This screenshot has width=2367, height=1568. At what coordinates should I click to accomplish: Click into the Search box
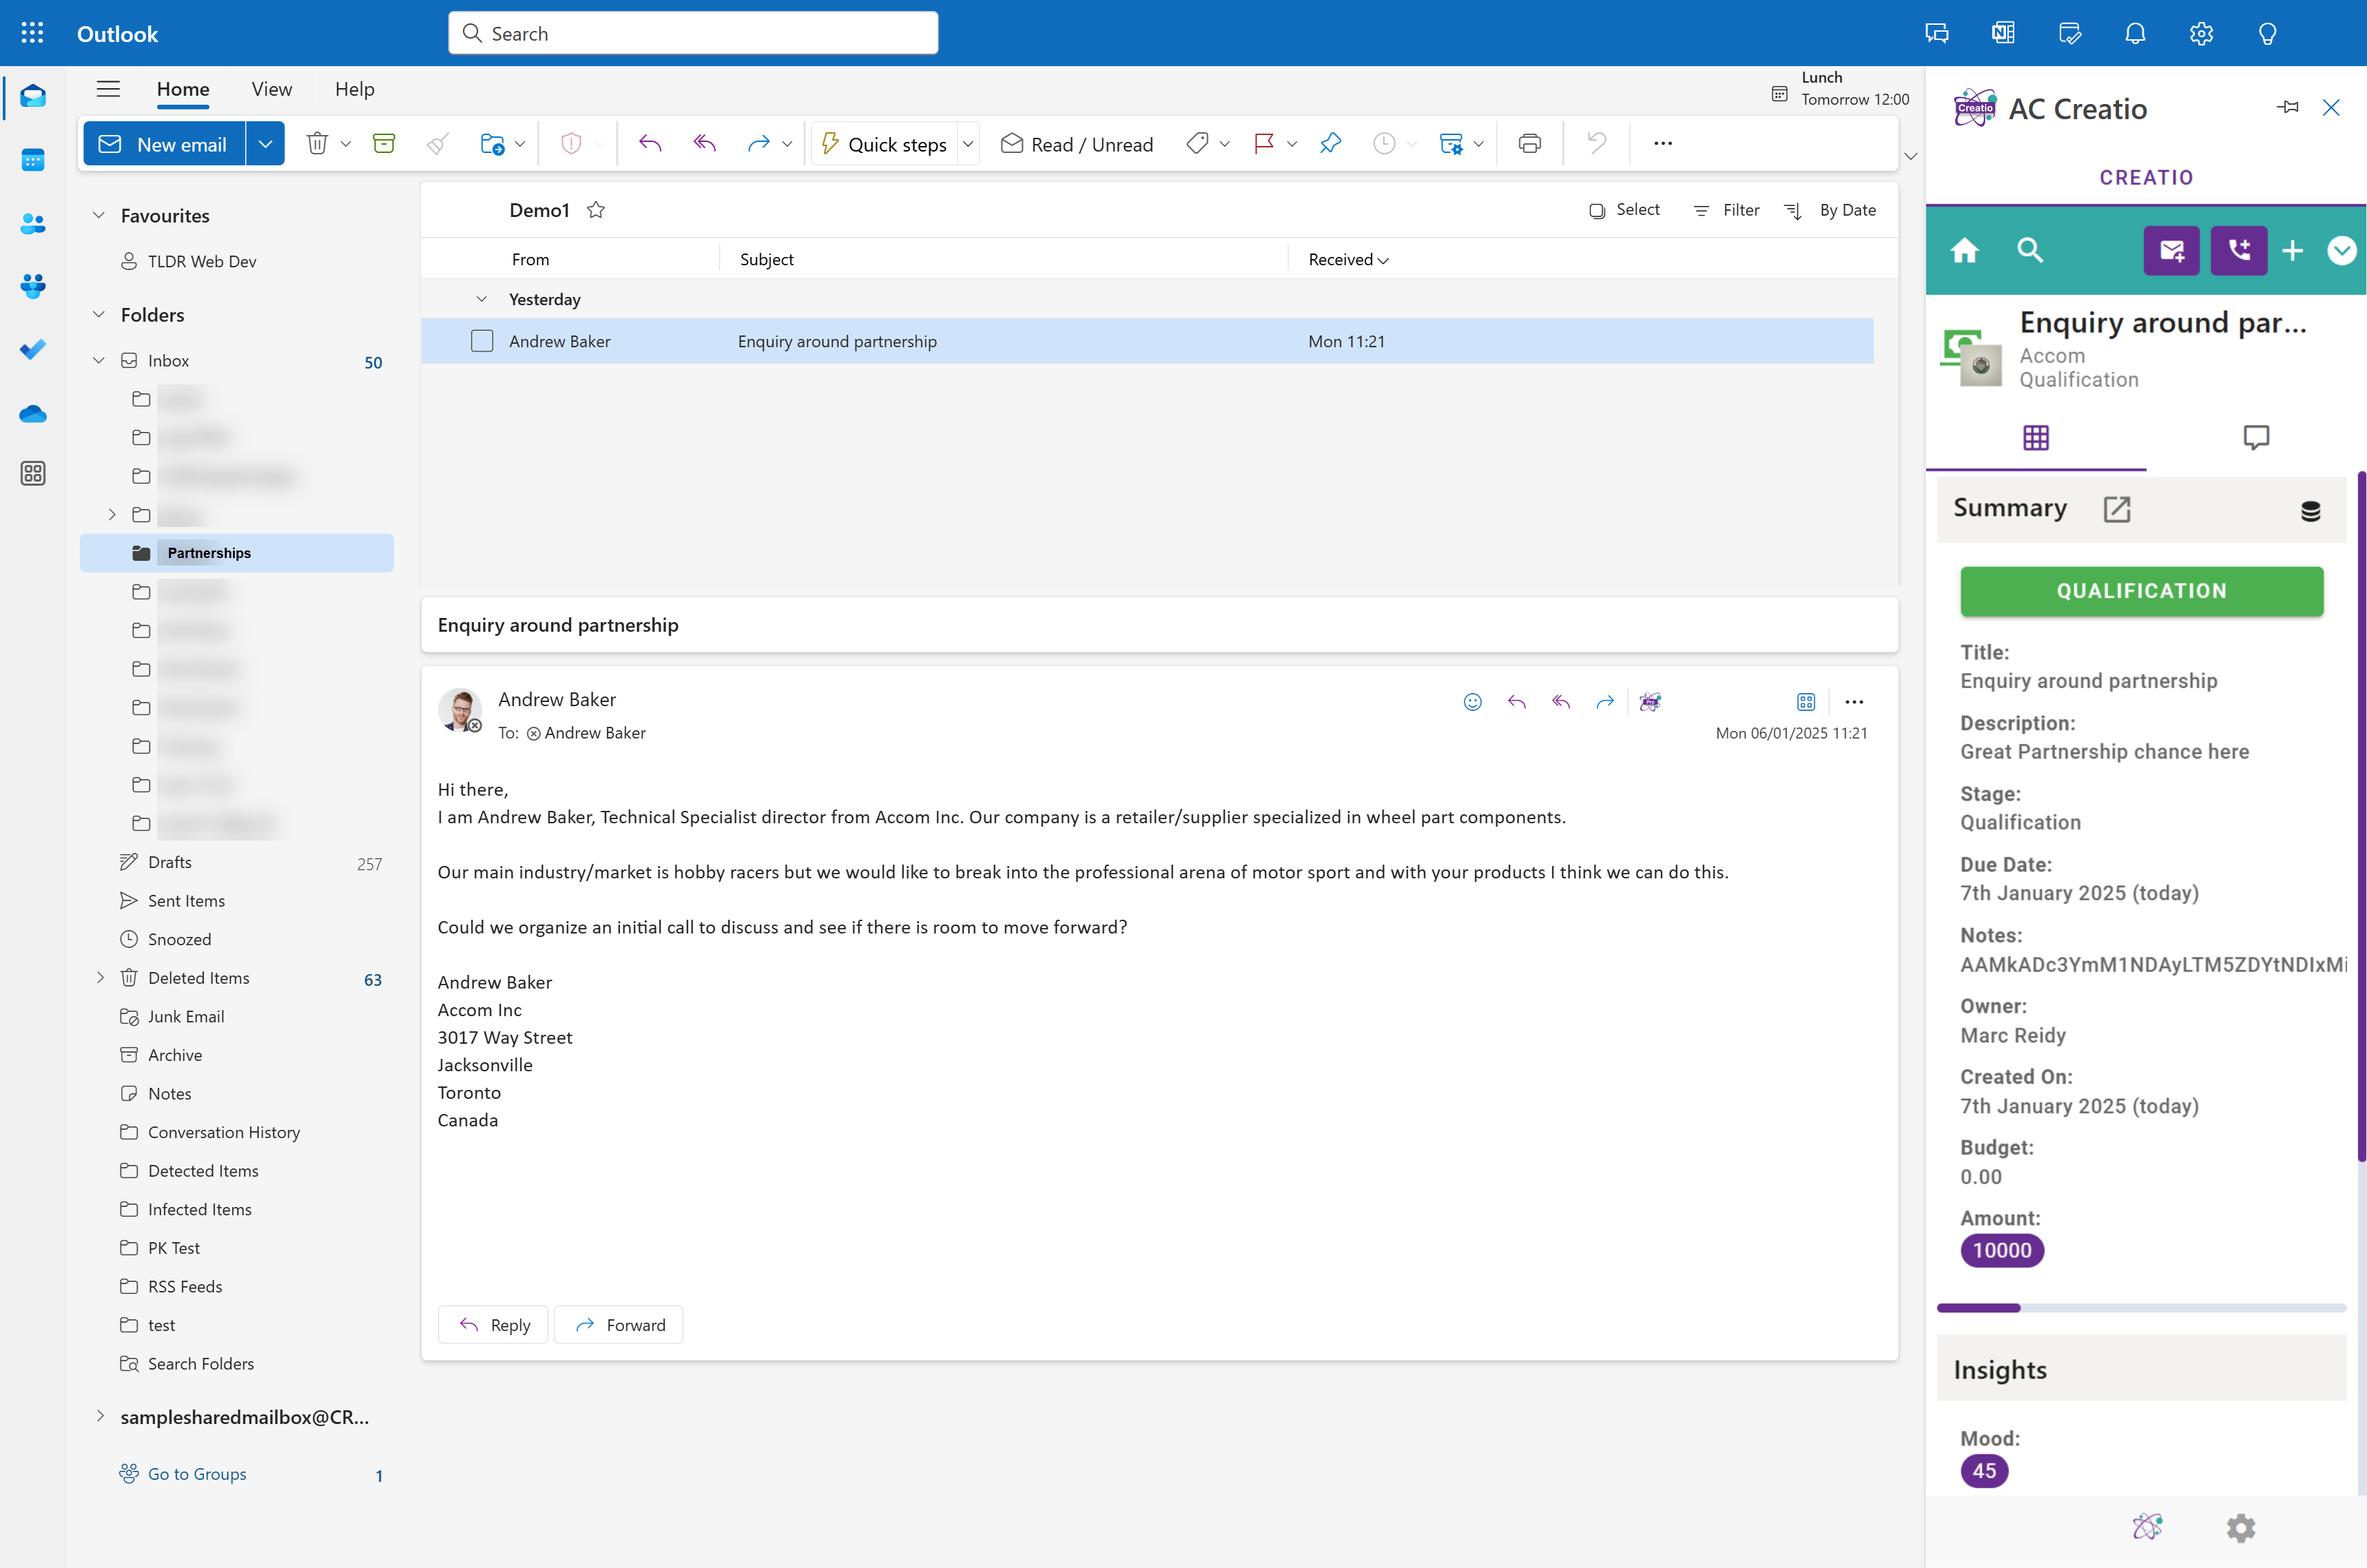tap(693, 33)
